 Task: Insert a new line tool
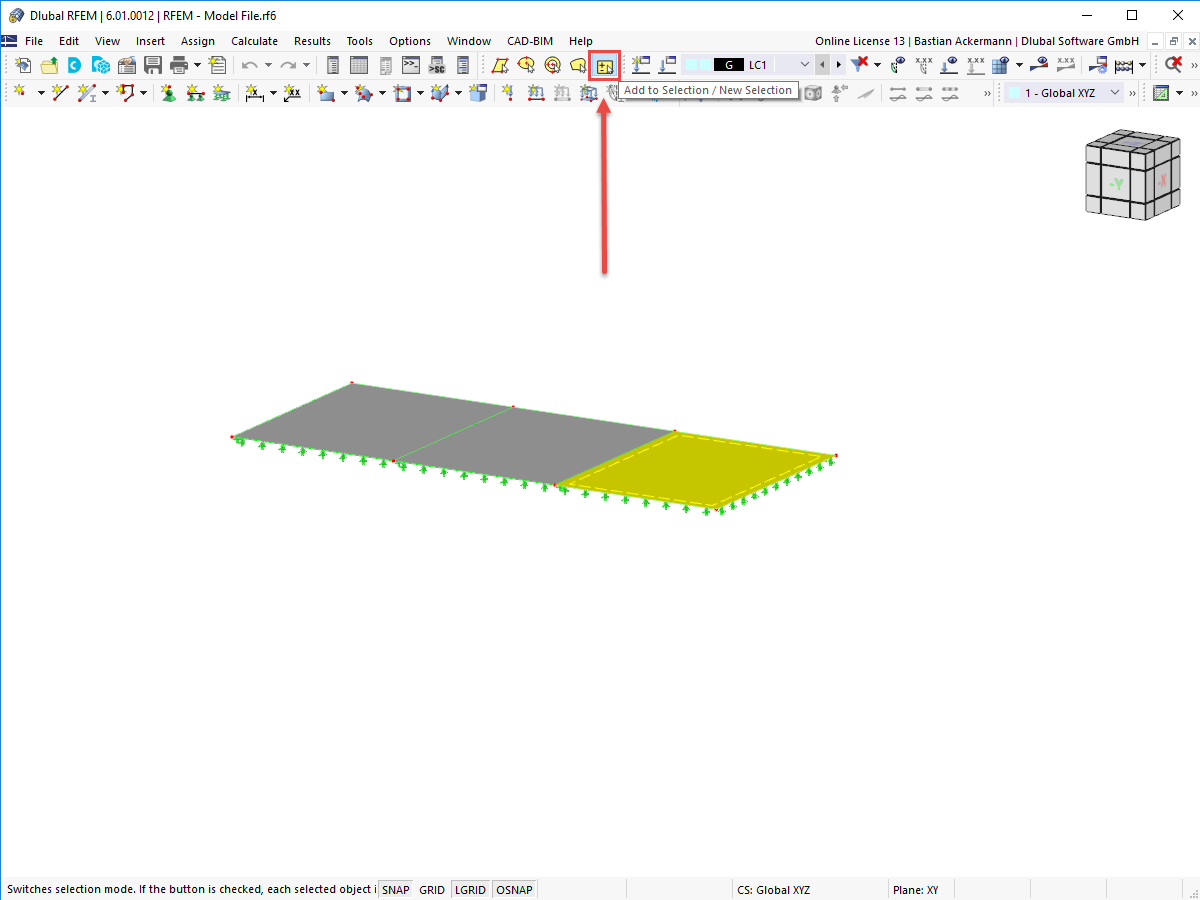[x=60, y=93]
